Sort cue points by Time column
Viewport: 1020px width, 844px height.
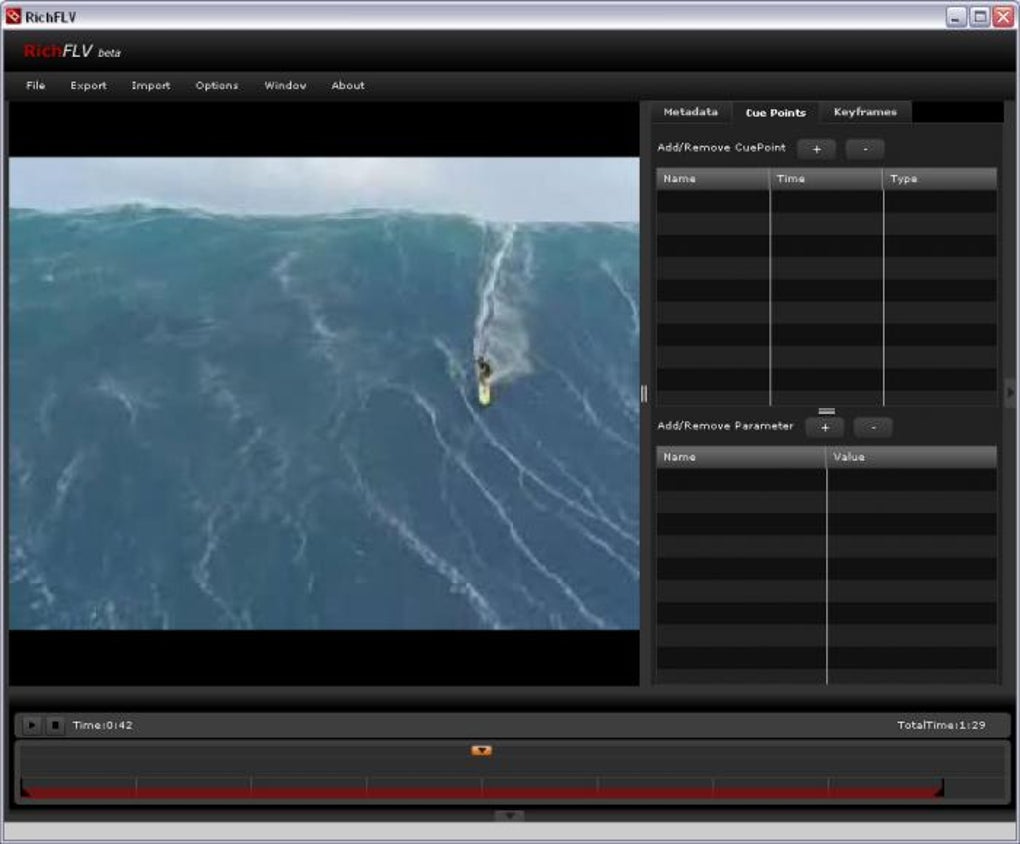pos(826,179)
